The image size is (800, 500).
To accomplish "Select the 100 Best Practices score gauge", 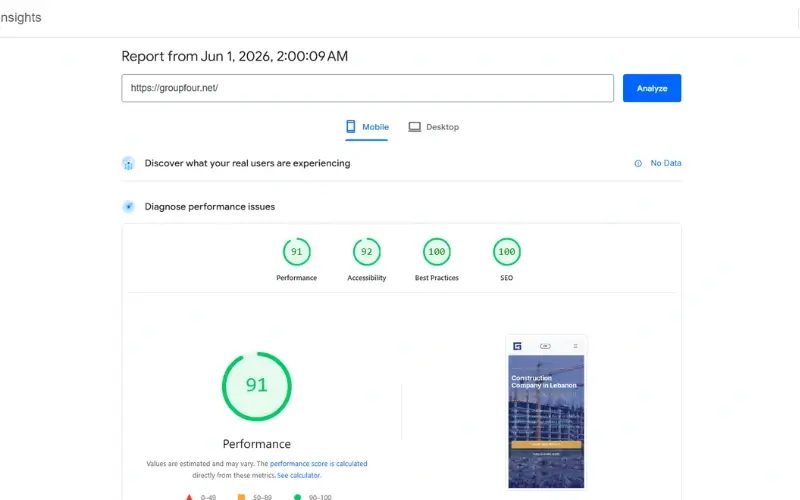I will pyautogui.click(x=436, y=252).
